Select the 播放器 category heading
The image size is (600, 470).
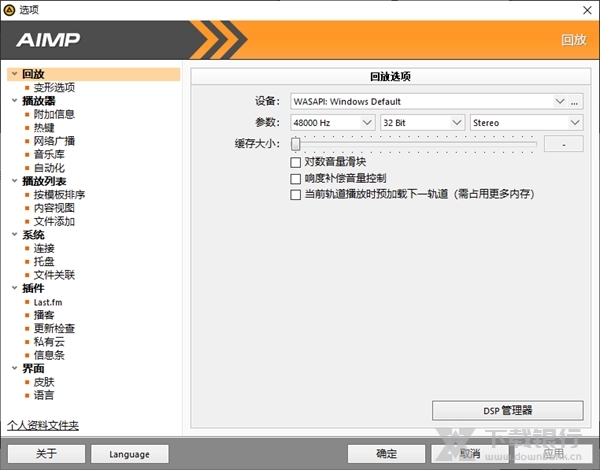[39, 101]
